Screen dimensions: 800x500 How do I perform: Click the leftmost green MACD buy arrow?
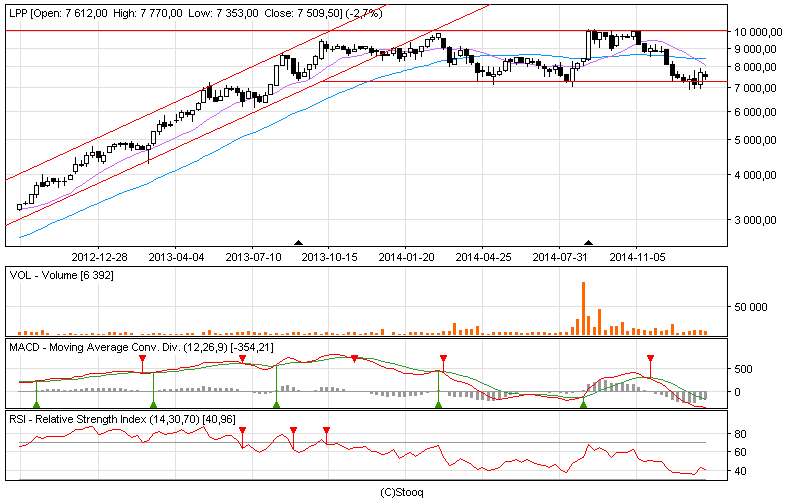(x=36, y=405)
